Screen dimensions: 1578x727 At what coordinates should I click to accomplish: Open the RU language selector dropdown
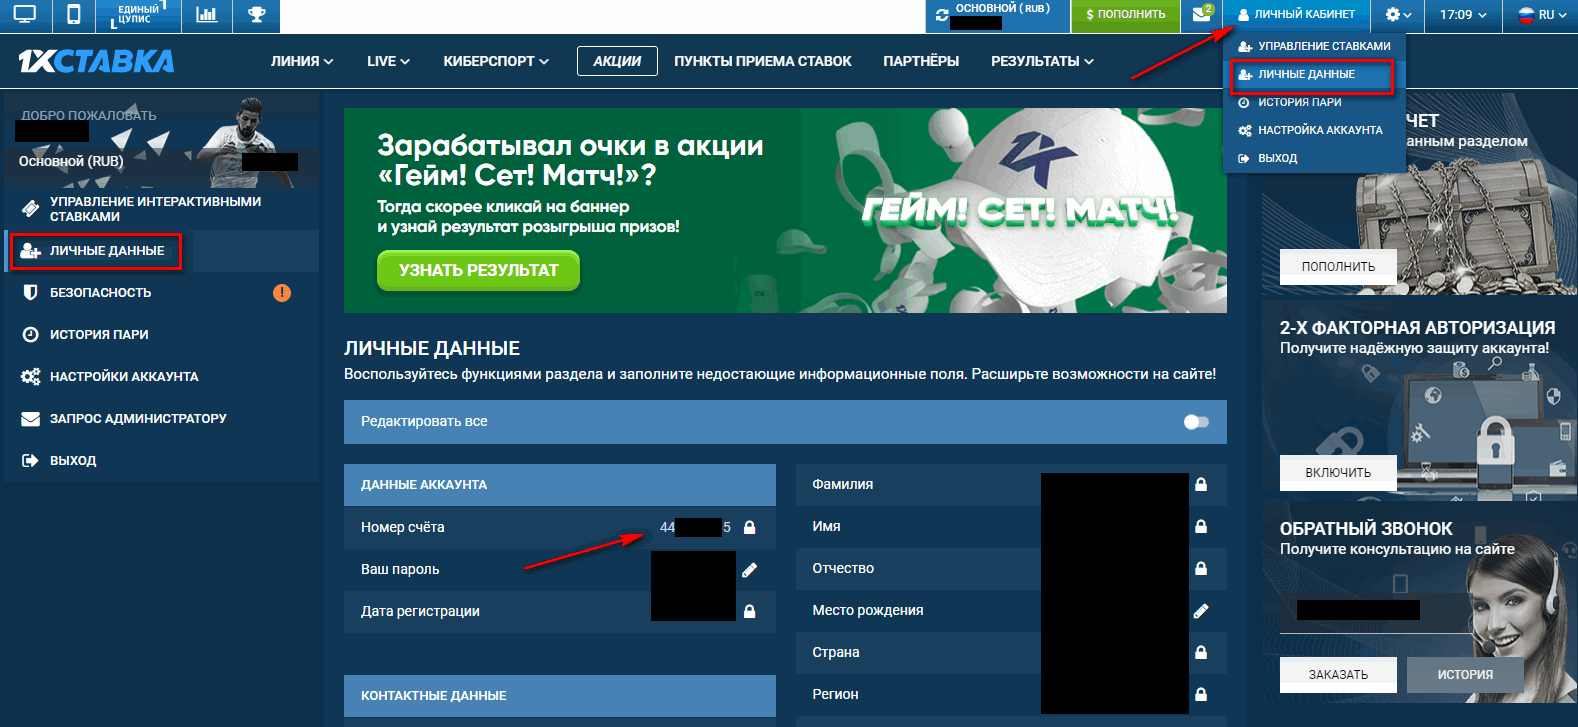click(1542, 15)
